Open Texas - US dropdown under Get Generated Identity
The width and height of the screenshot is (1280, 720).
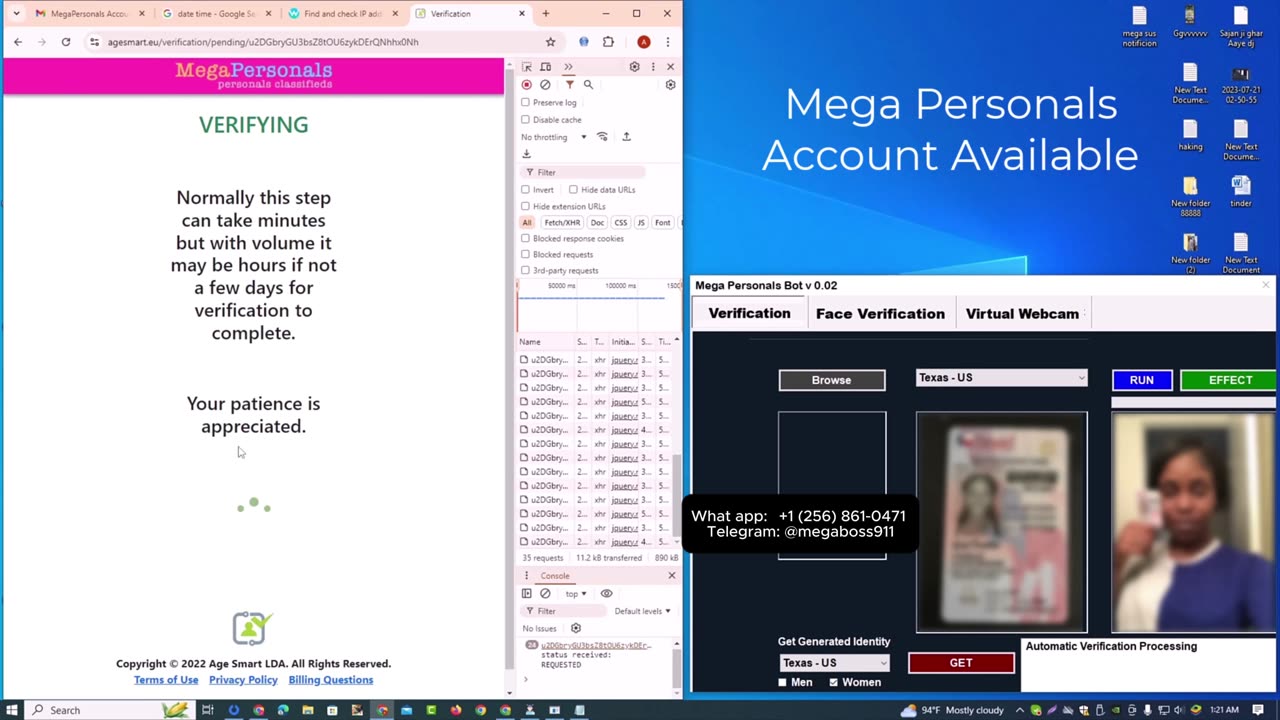coord(834,663)
